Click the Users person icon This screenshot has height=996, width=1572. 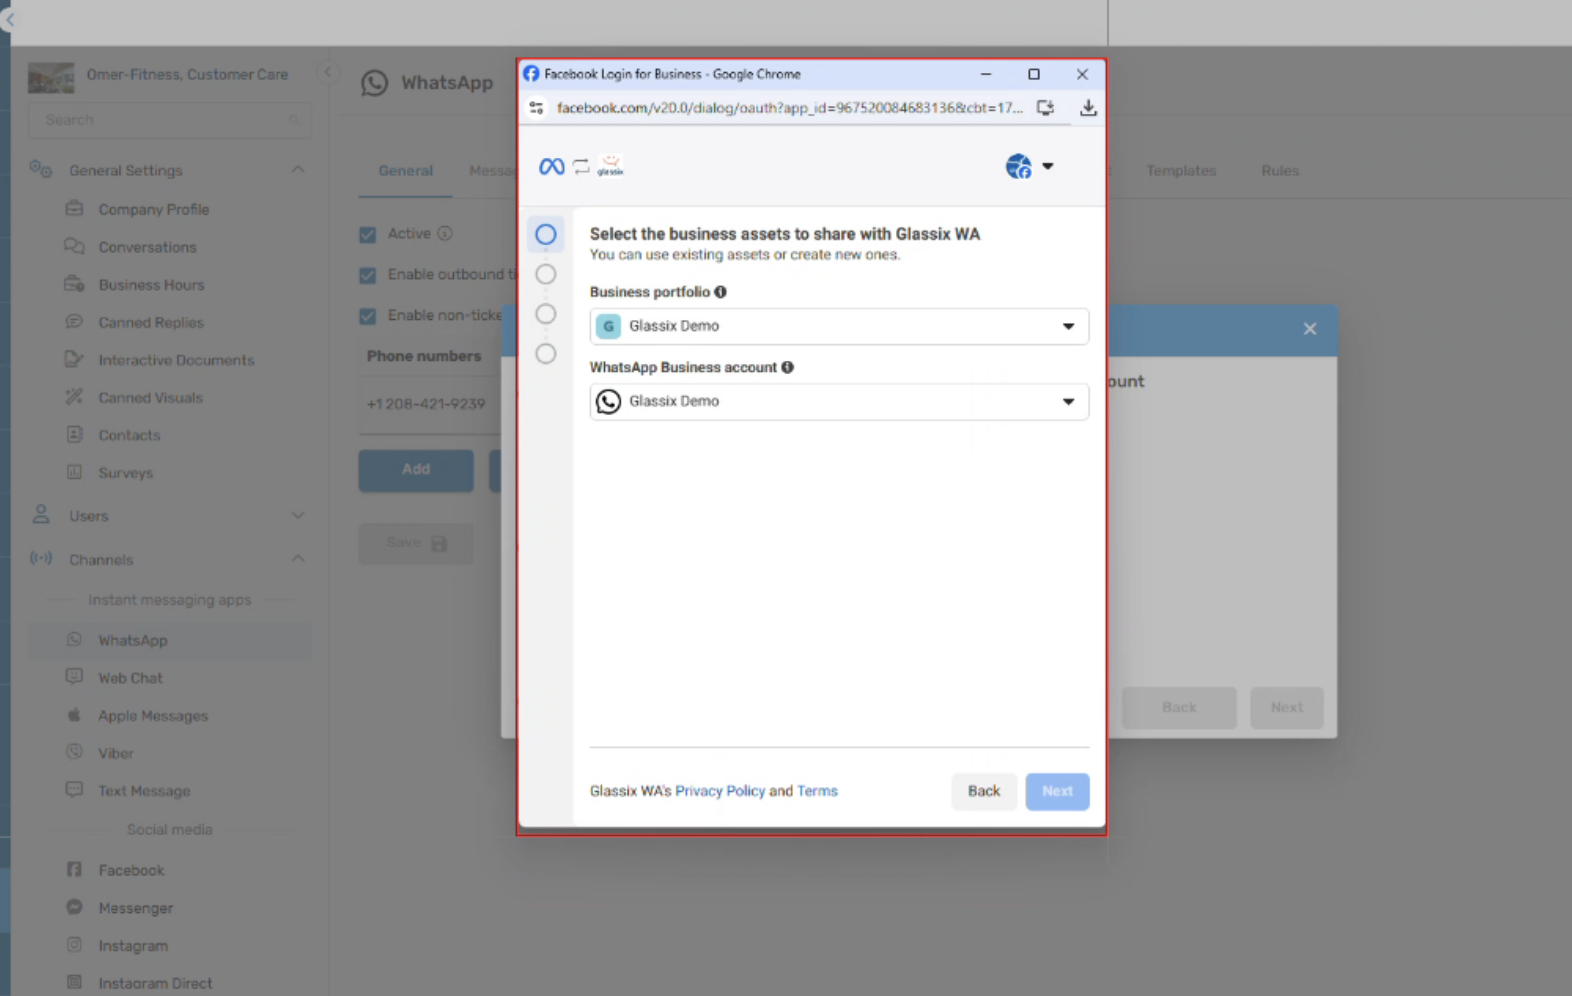click(41, 515)
